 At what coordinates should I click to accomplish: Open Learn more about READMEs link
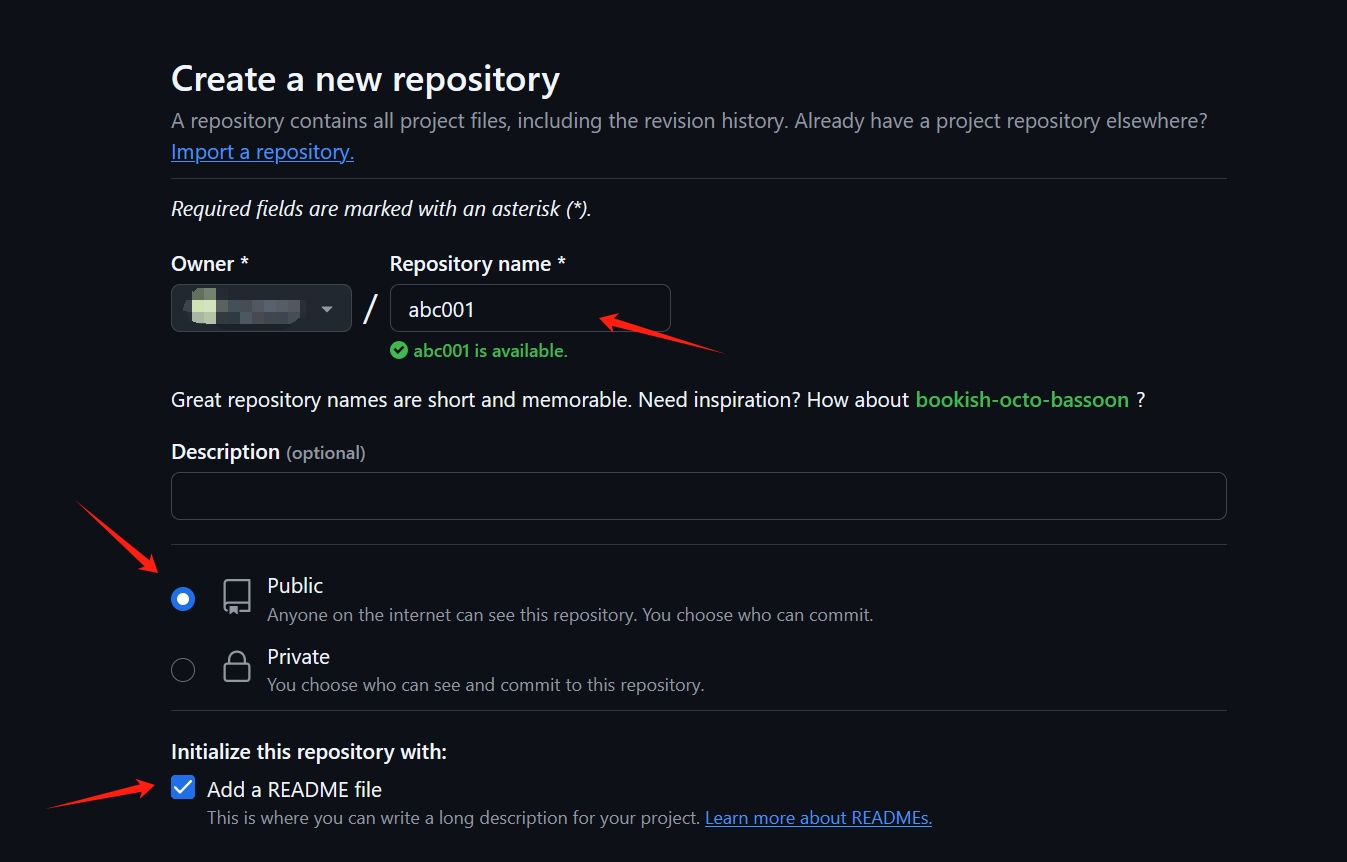[x=818, y=818]
